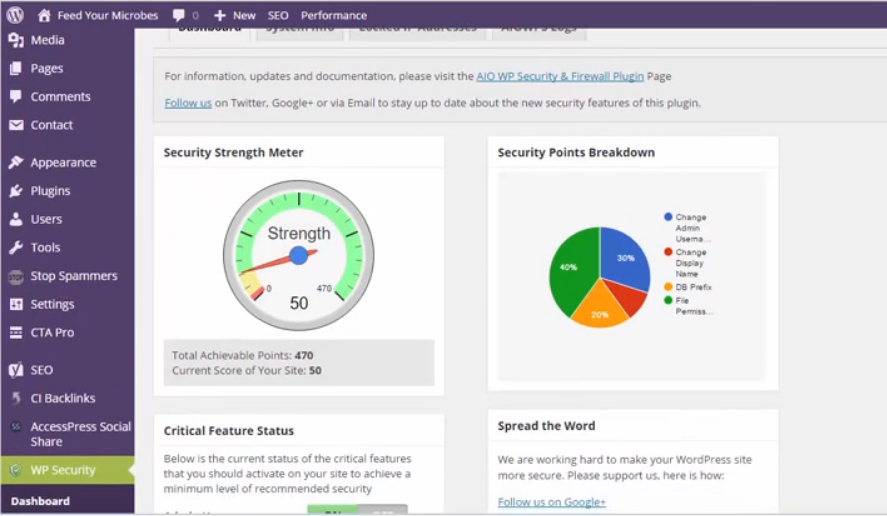887x516 pixels.
Task: Click the WordPress logo icon
Action: [x=15, y=15]
